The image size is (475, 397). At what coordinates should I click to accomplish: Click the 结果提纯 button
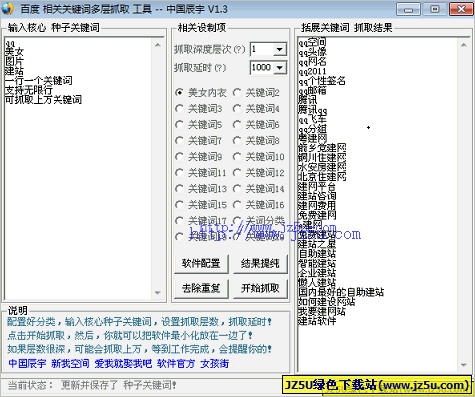(x=260, y=264)
